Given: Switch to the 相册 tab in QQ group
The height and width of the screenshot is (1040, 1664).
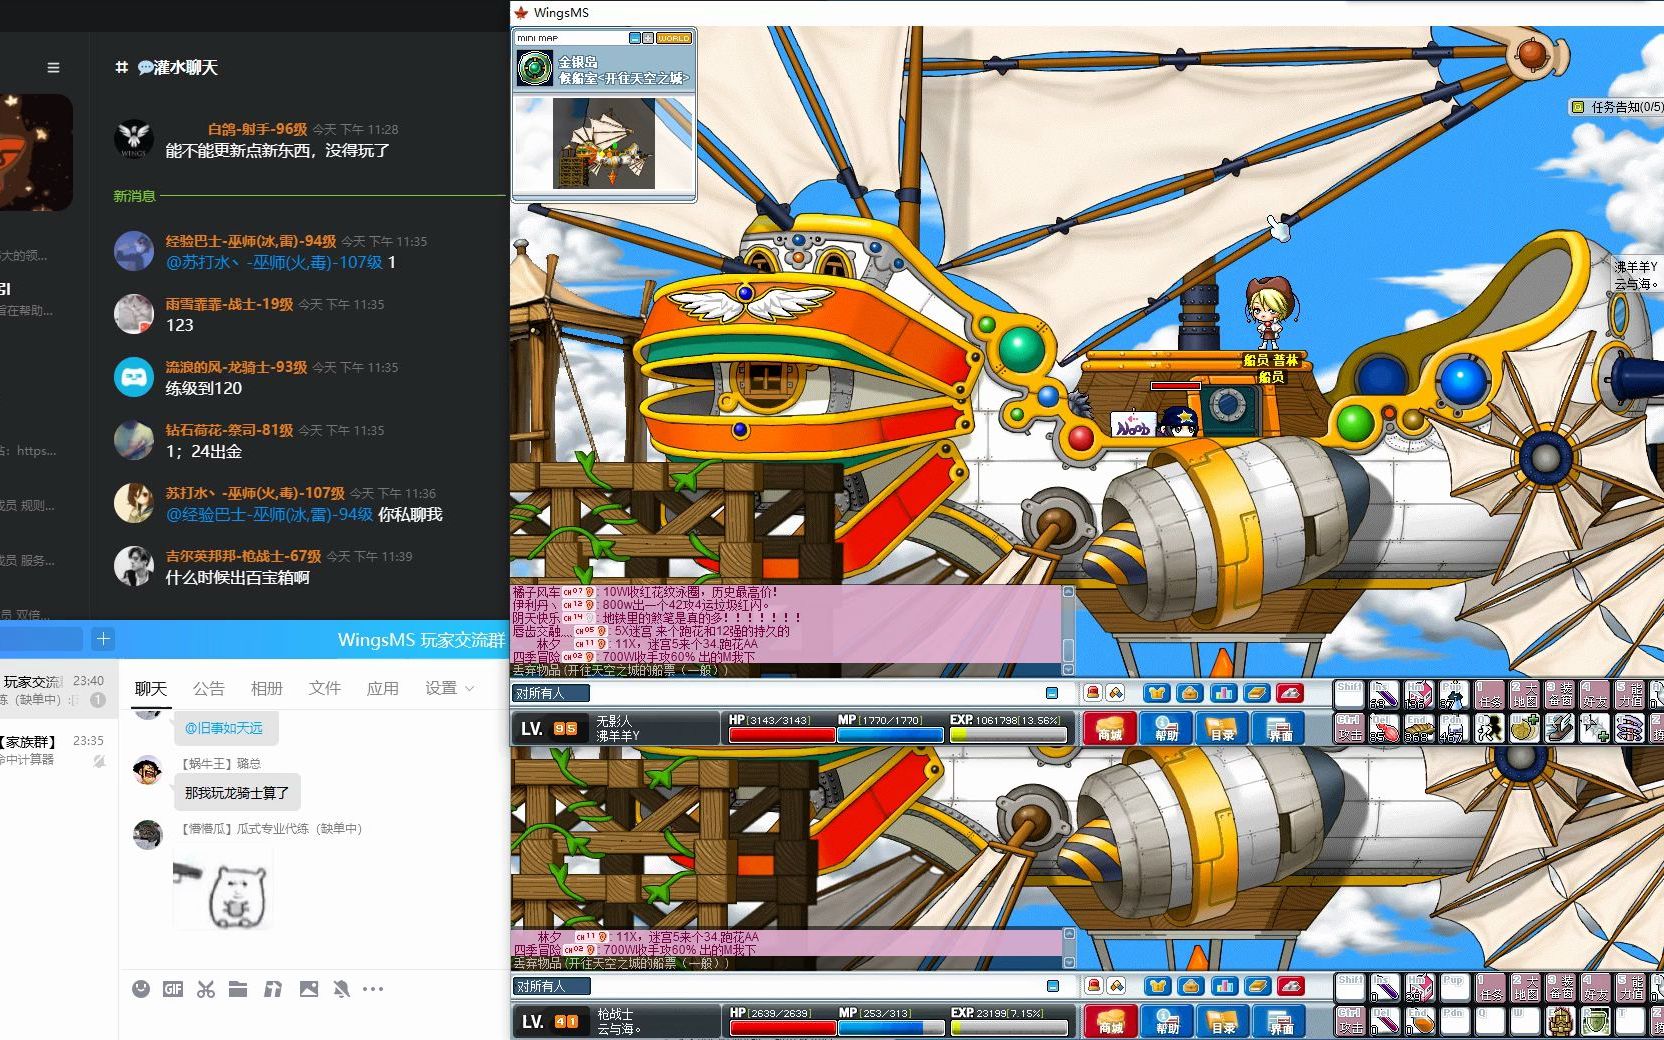Looking at the screenshot, I should tap(267, 688).
